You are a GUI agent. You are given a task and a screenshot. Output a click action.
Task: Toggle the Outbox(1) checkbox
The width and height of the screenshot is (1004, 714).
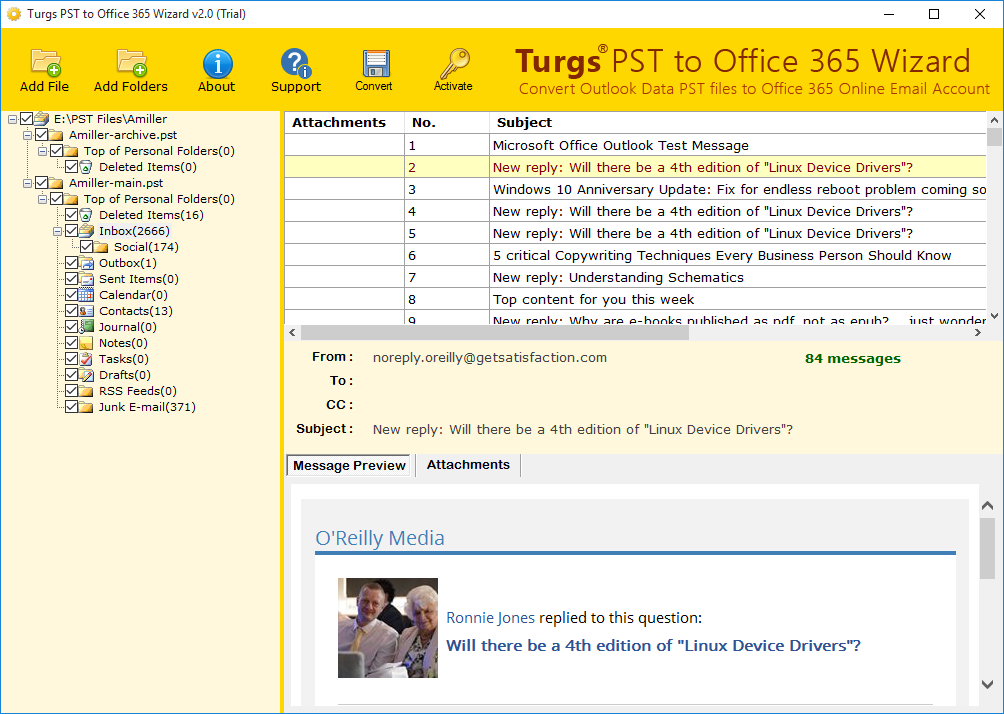[72, 263]
